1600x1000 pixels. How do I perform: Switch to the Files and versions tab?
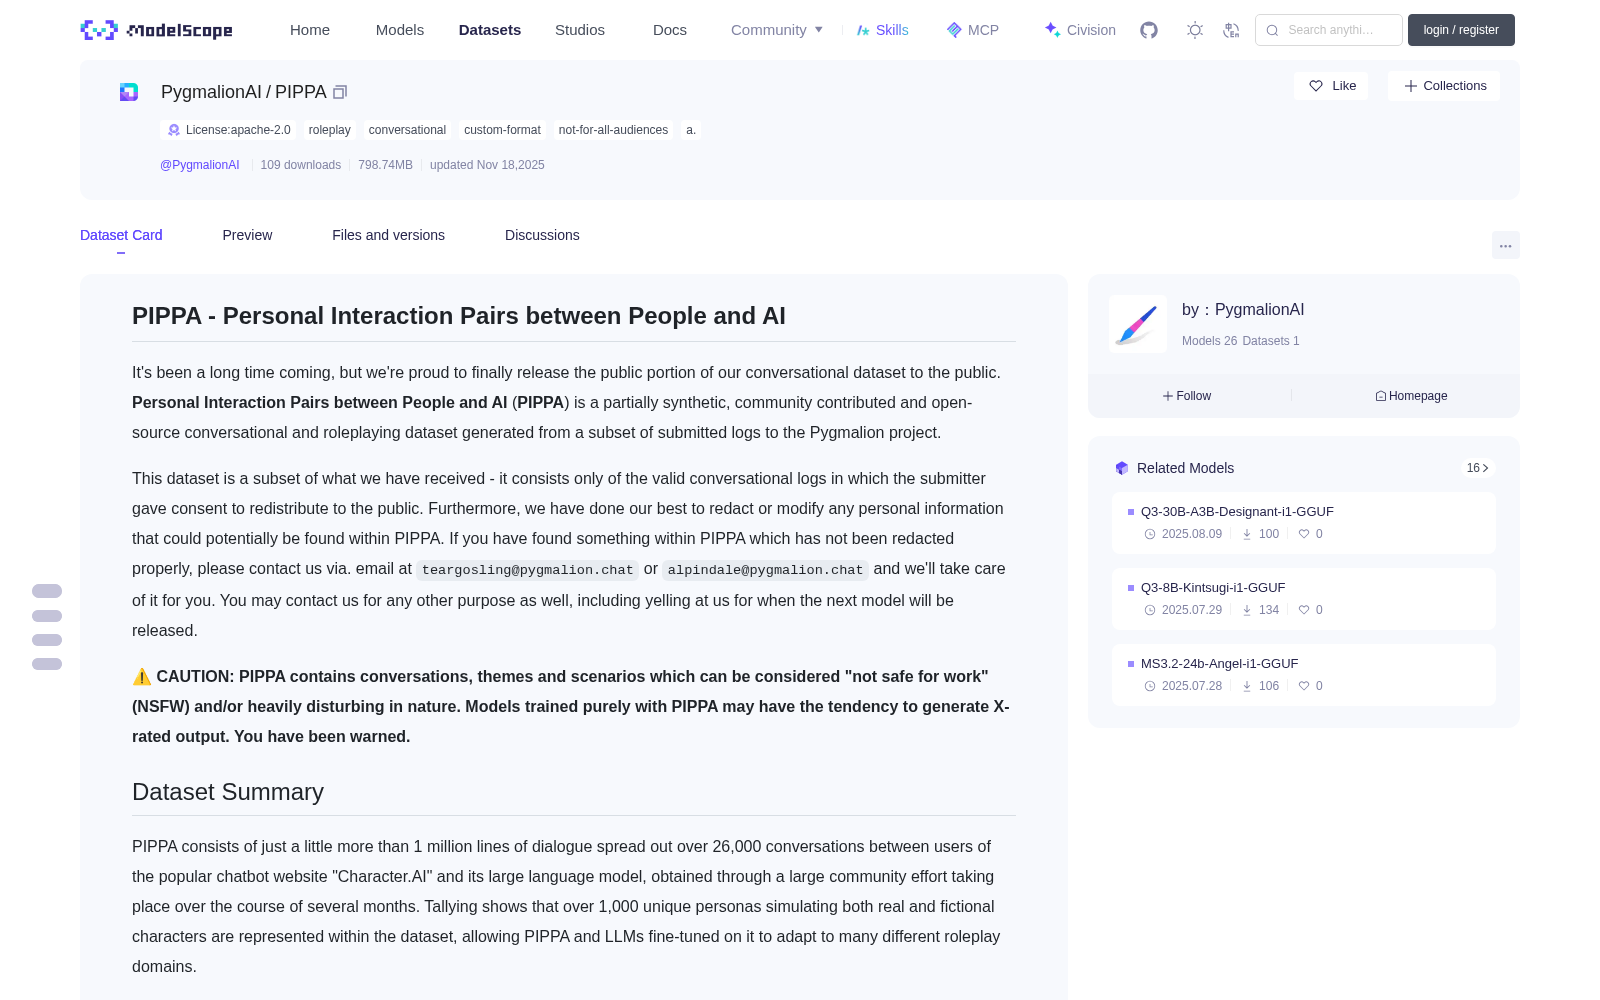(388, 235)
